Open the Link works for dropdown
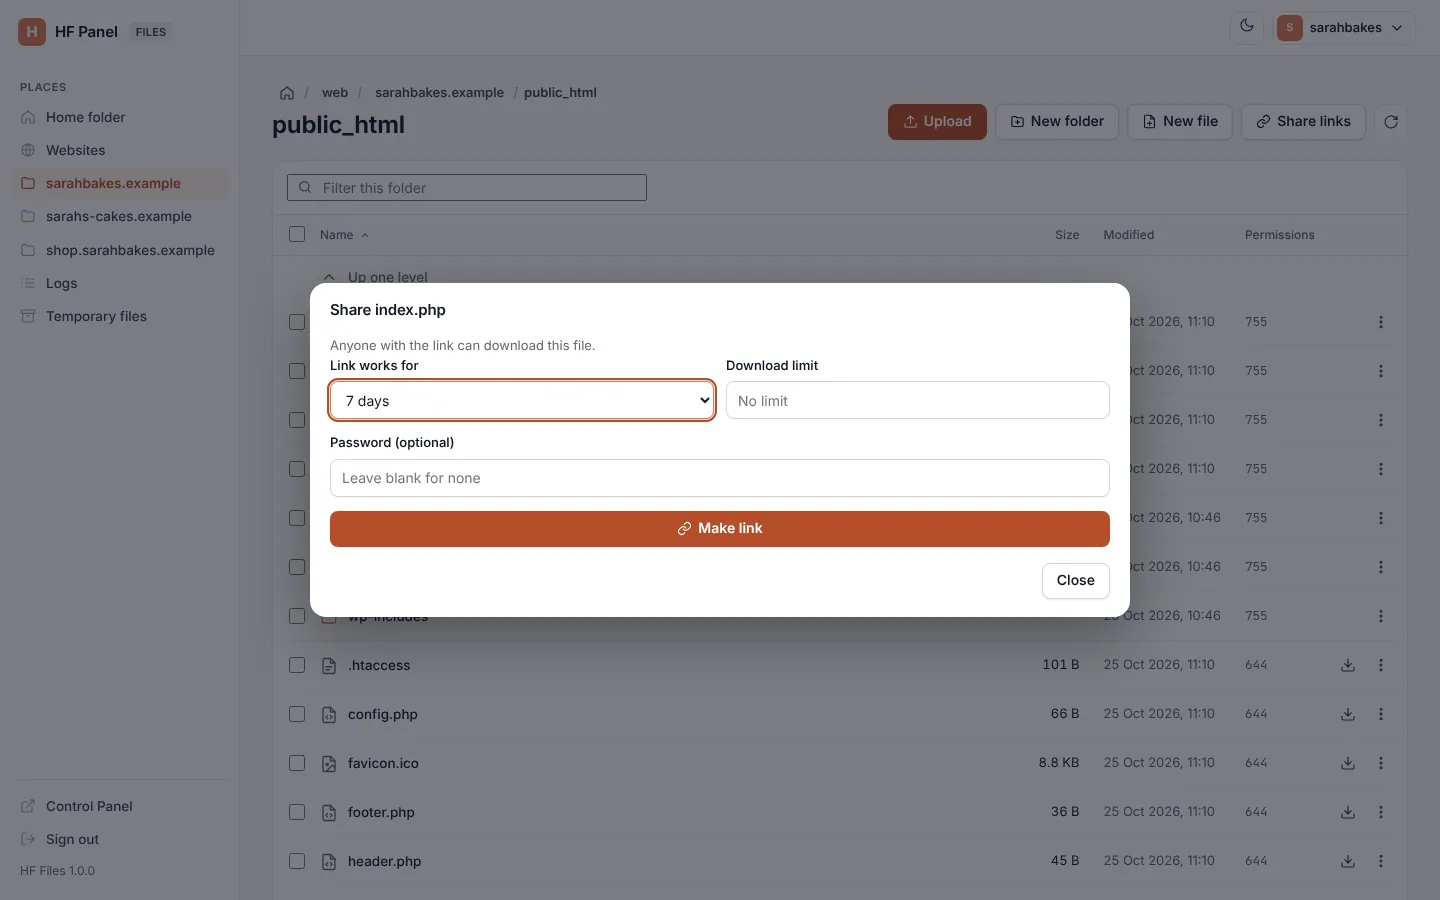The width and height of the screenshot is (1440, 900). click(522, 400)
